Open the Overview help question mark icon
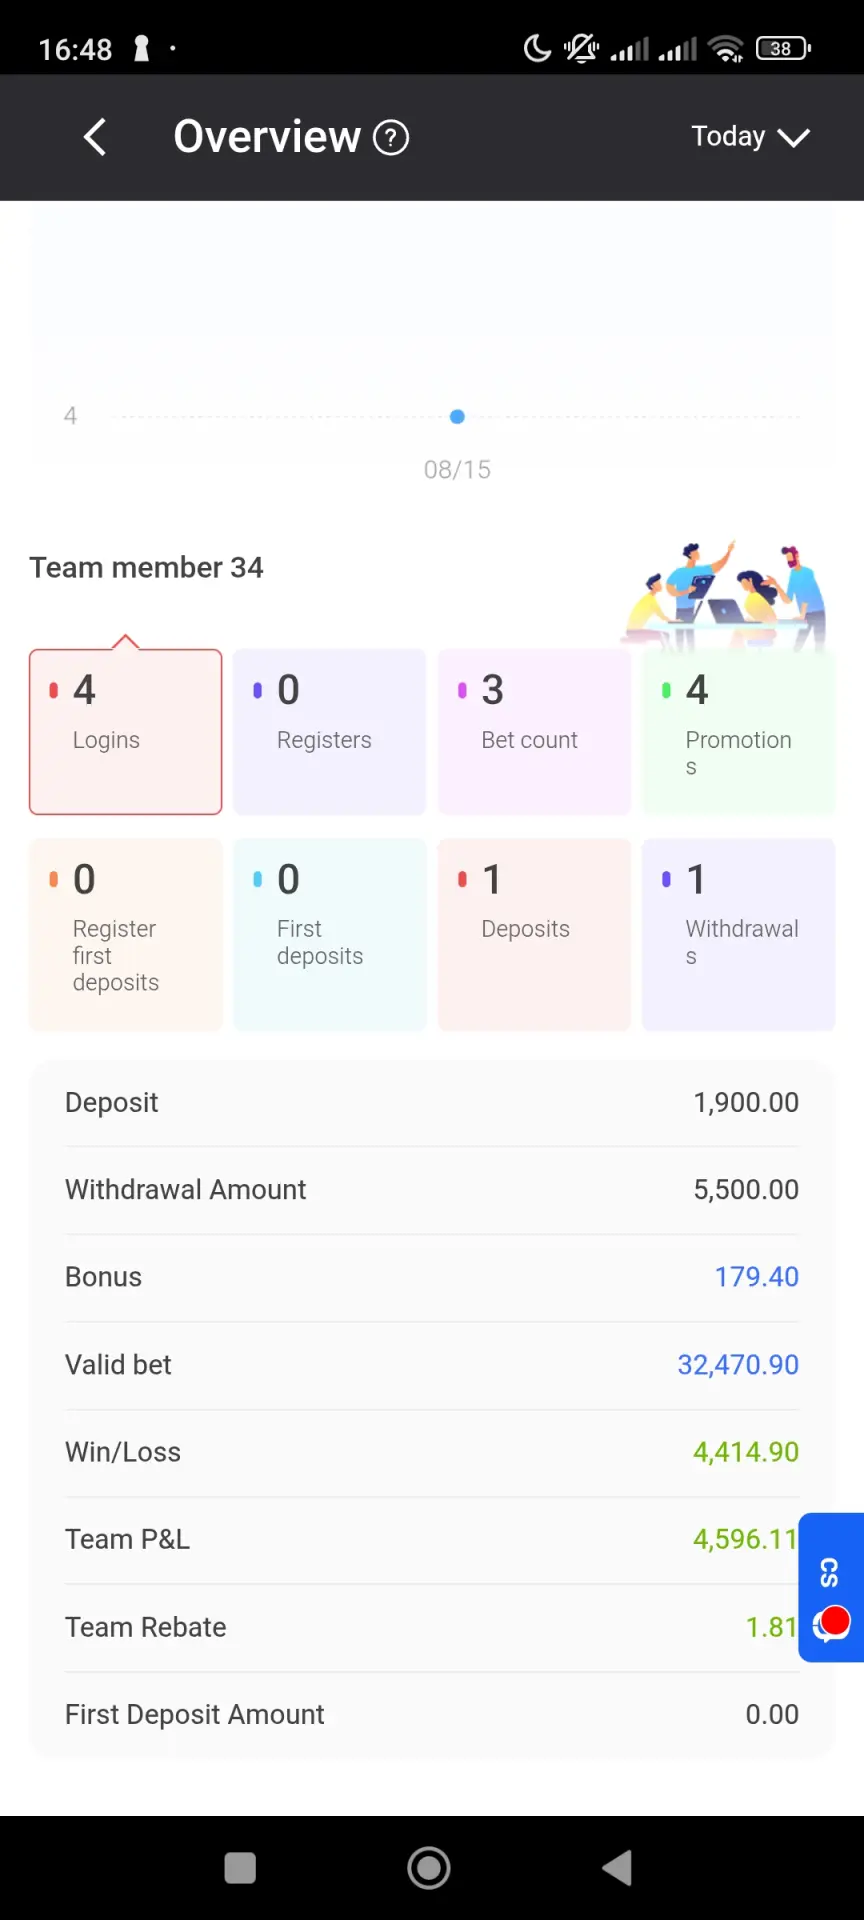Image resolution: width=864 pixels, height=1920 pixels. pos(391,137)
